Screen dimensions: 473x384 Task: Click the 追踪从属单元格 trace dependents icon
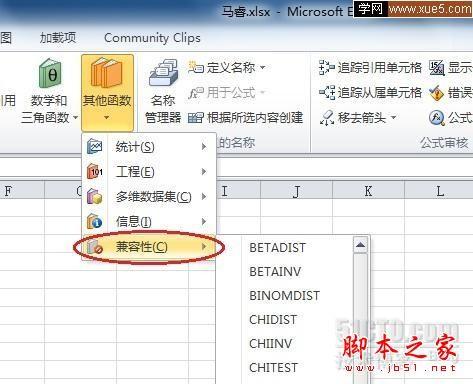pyautogui.click(x=326, y=92)
